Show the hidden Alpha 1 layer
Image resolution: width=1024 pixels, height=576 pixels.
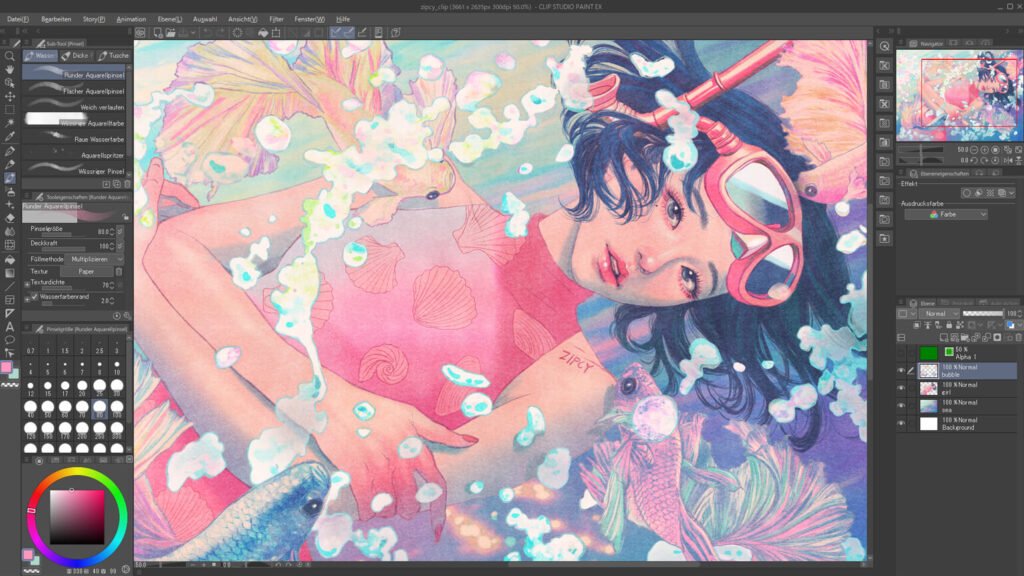pos(901,353)
